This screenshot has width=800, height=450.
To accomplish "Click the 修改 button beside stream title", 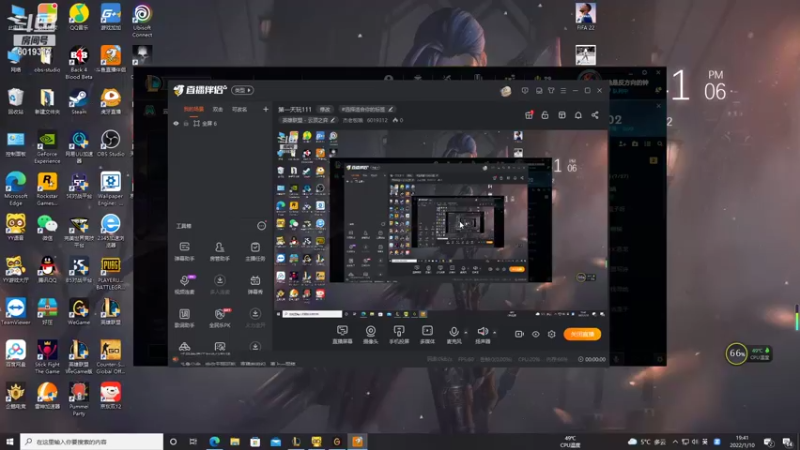I will point(324,109).
